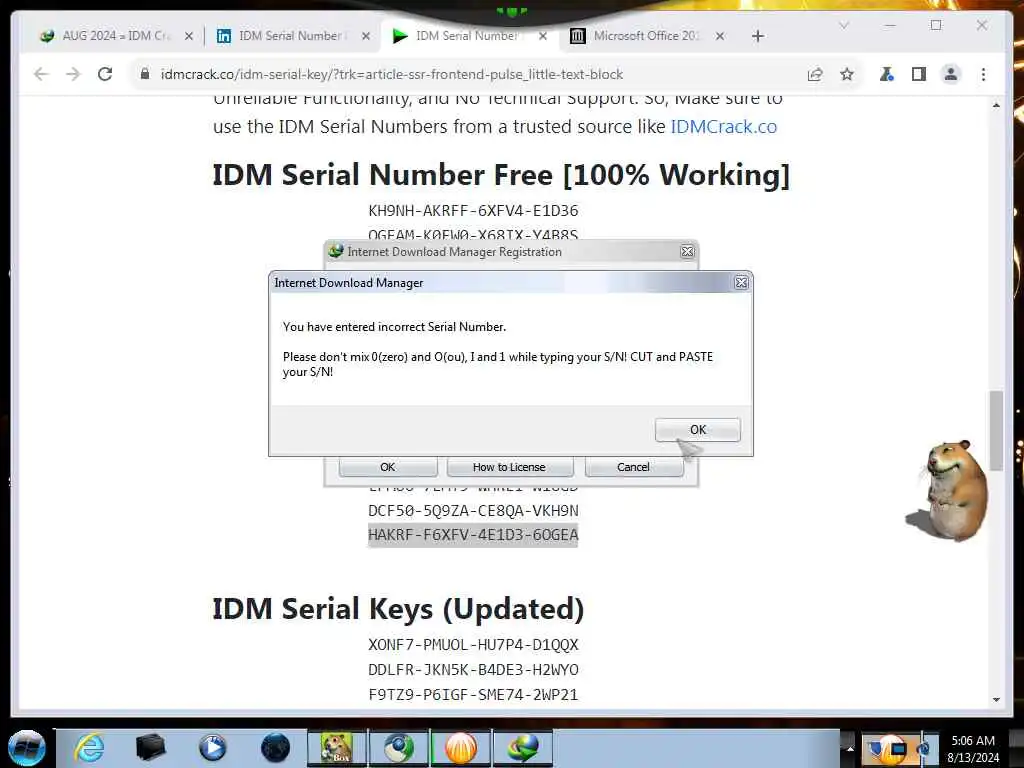This screenshot has height=768, width=1024.
Task: Click the scrollbar up arrow
Action: [x=996, y=105]
